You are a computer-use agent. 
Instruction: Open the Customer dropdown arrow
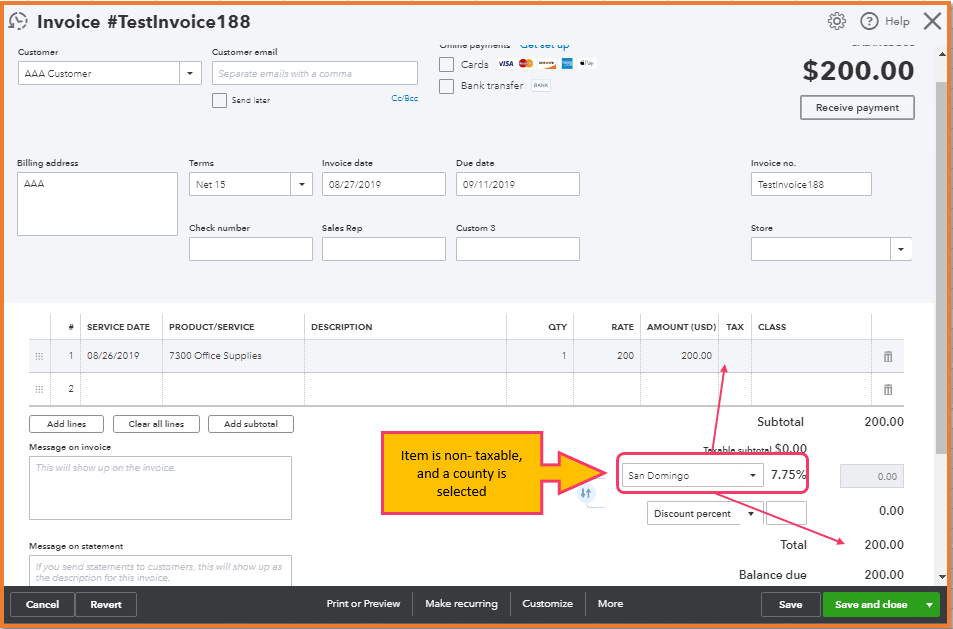click(x=190, y=74)
